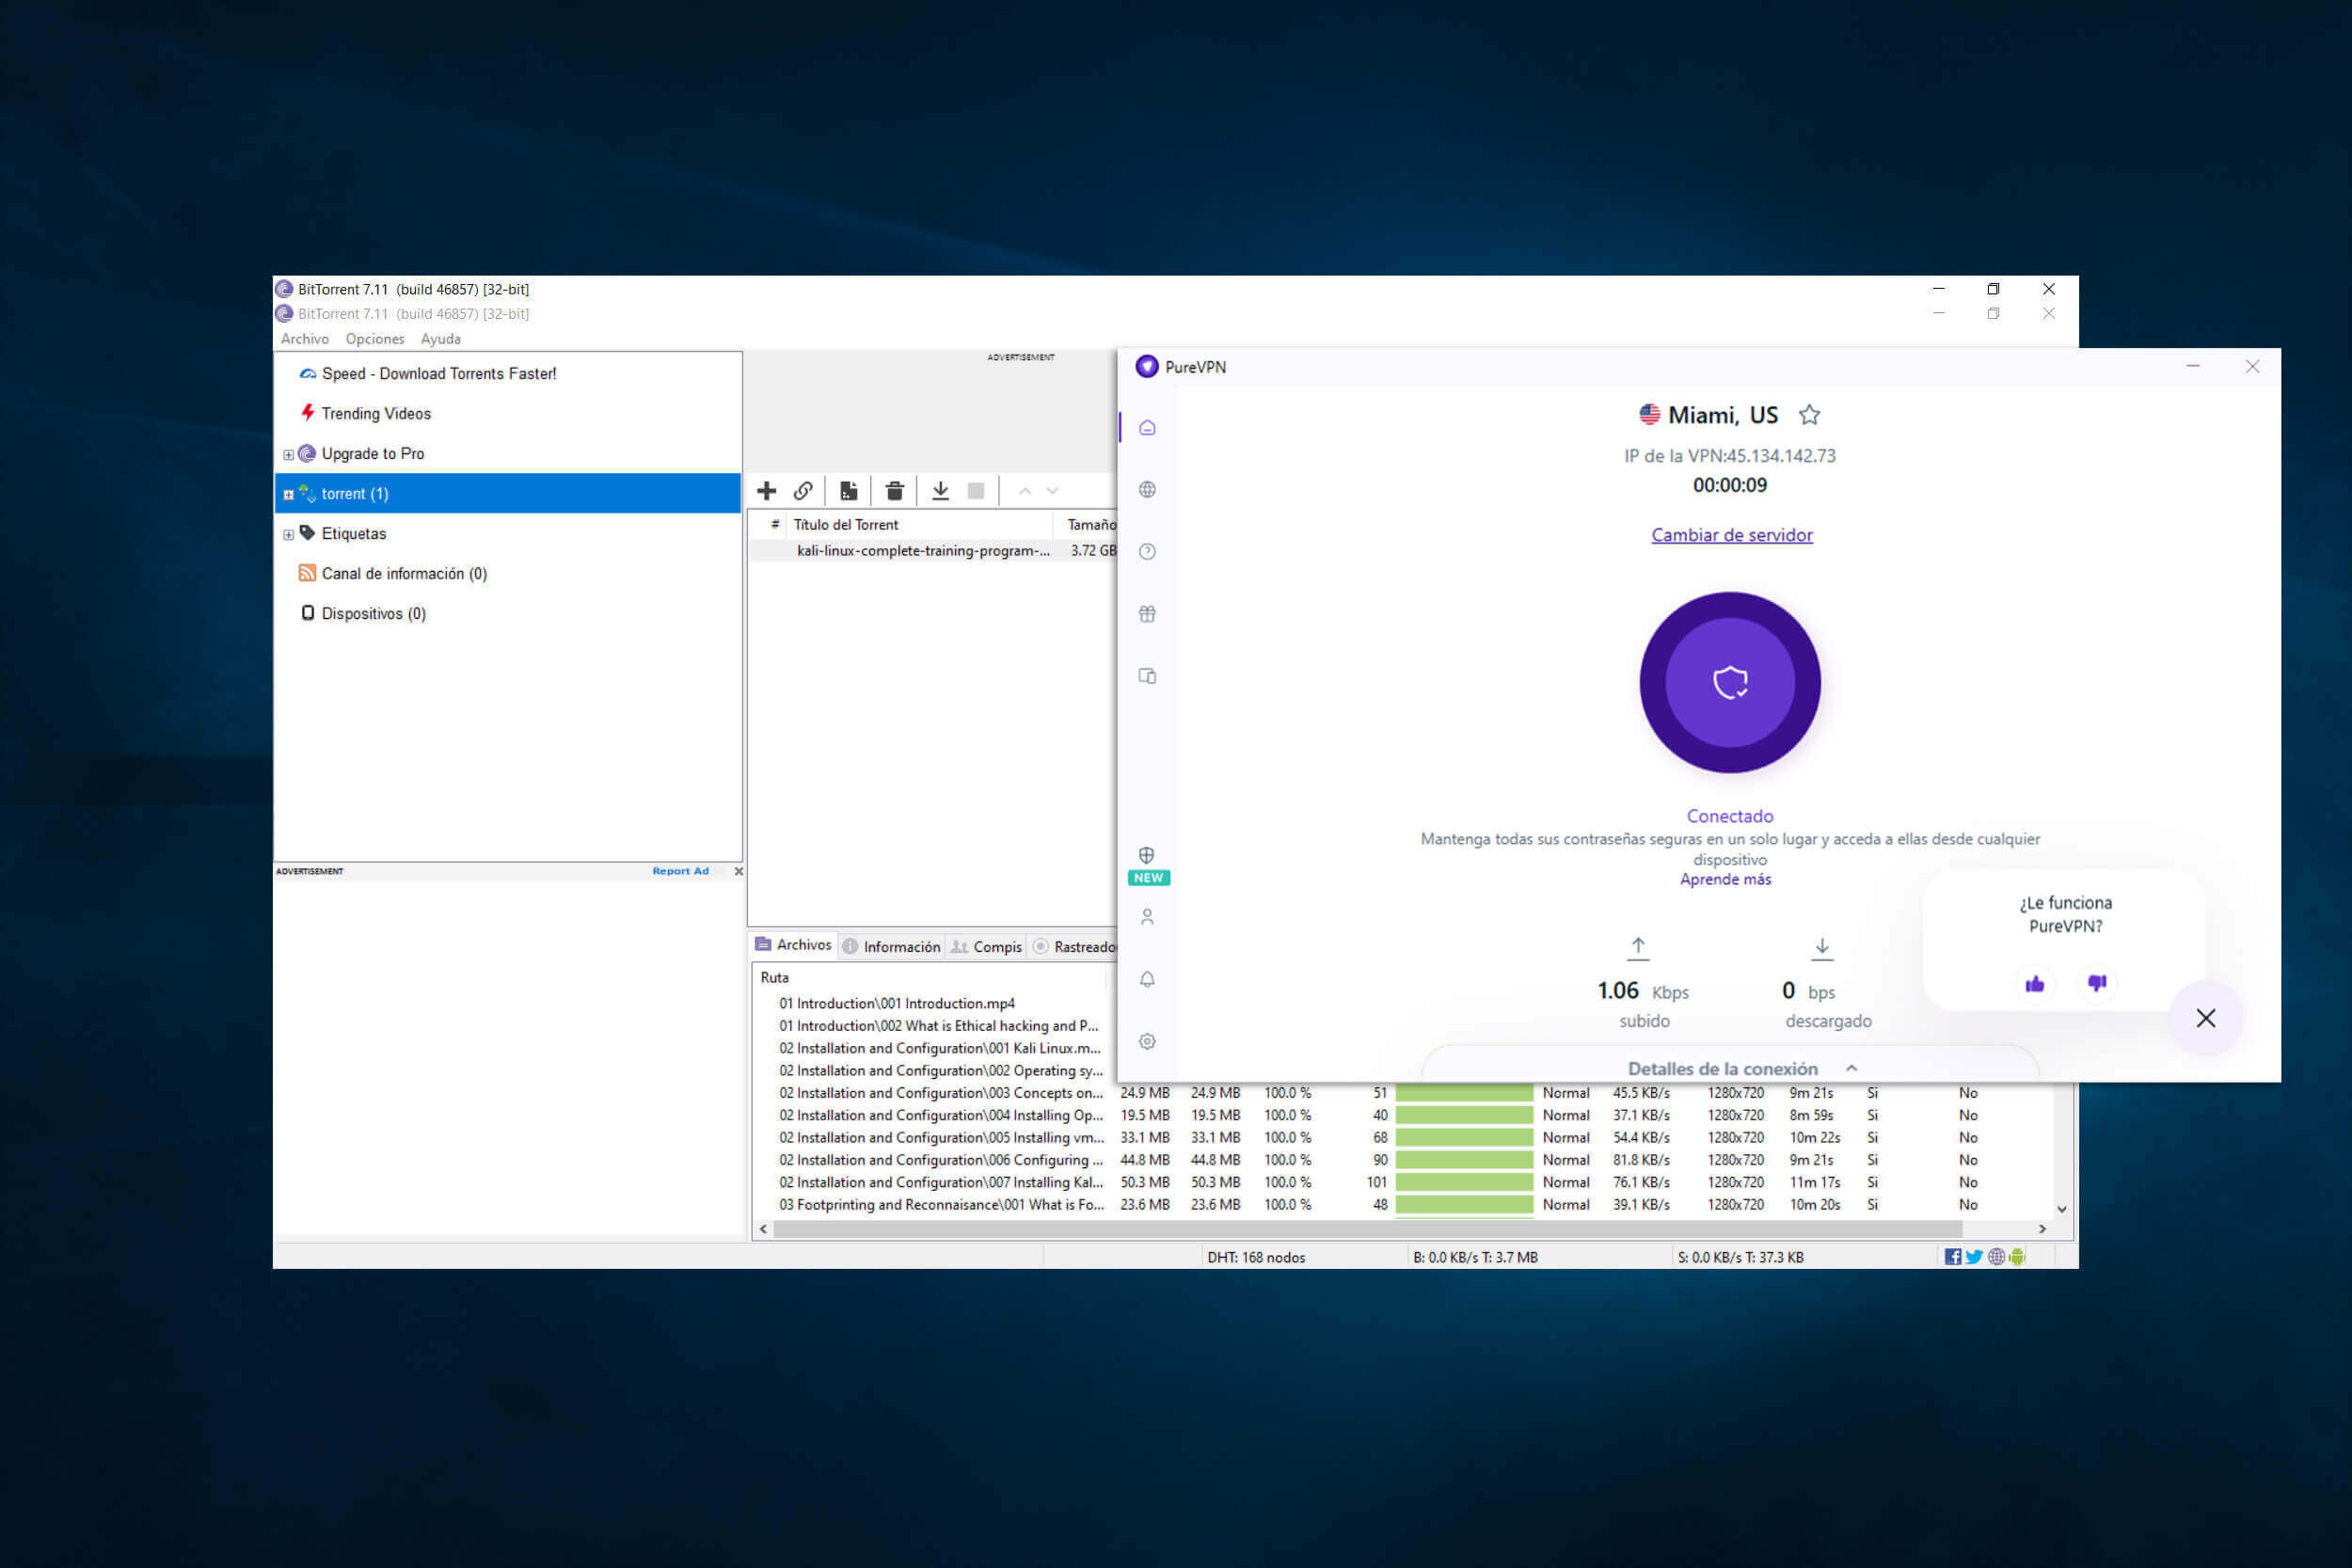Move torrent up in queue arrow
Image resolution: width=2352 pixels, height=1568 pixels.
point(1025,491)
